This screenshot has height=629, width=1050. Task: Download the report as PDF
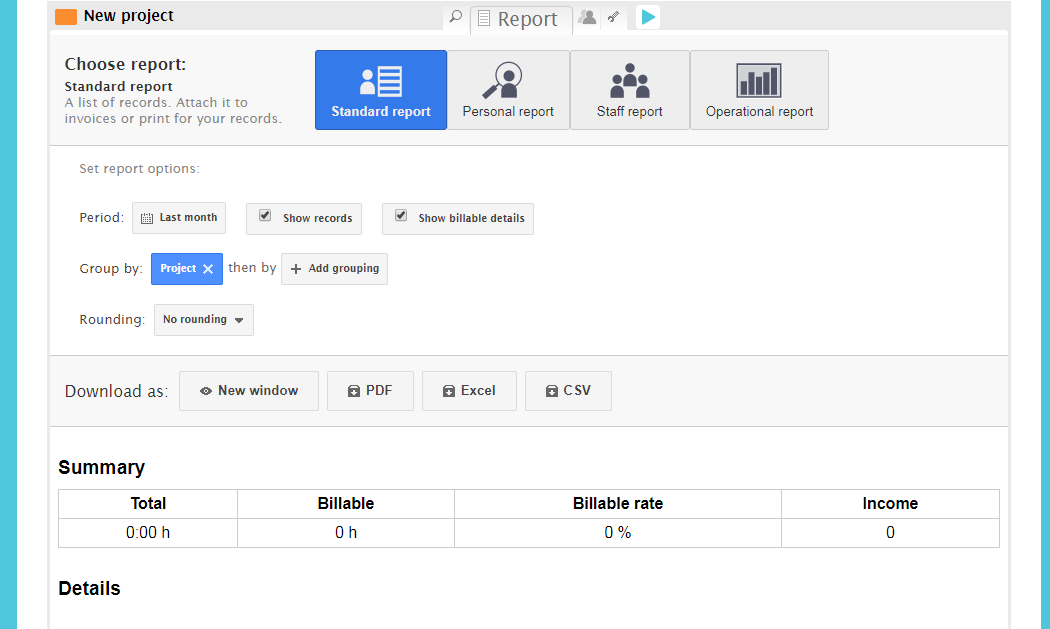pos(370,391)
